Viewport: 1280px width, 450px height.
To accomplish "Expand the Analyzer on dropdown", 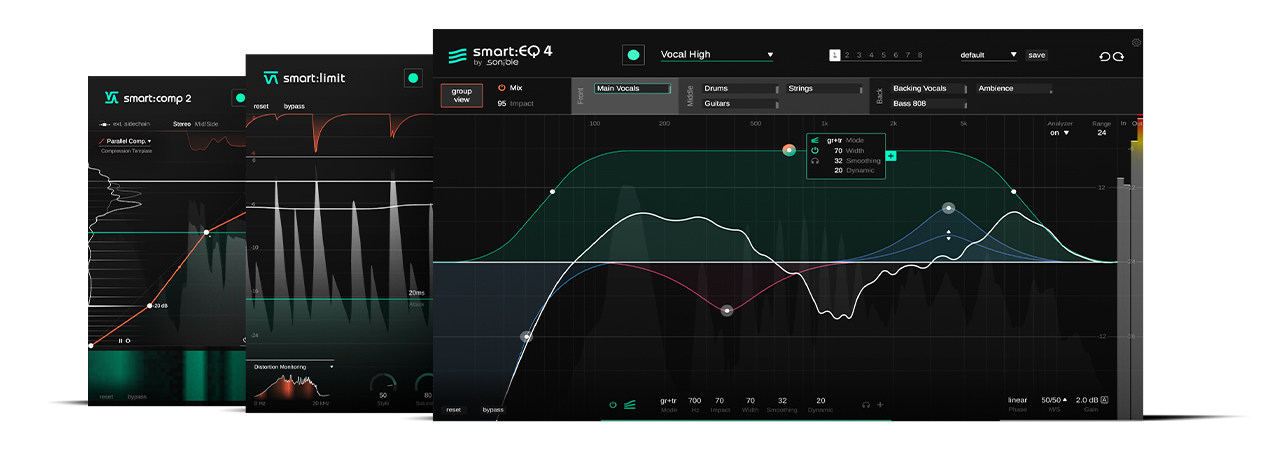I will pos(1059,132).
